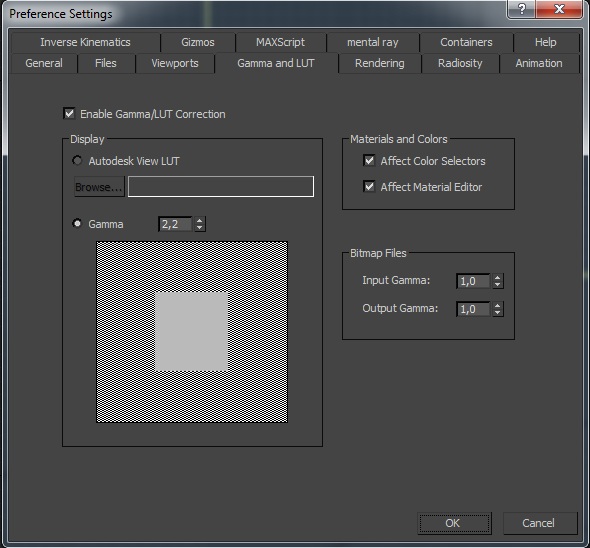The height and width of the screenshot is (548, 590).
Task: Decrease Output Gamma with down arrow
Action: click(x=498, y=312)
